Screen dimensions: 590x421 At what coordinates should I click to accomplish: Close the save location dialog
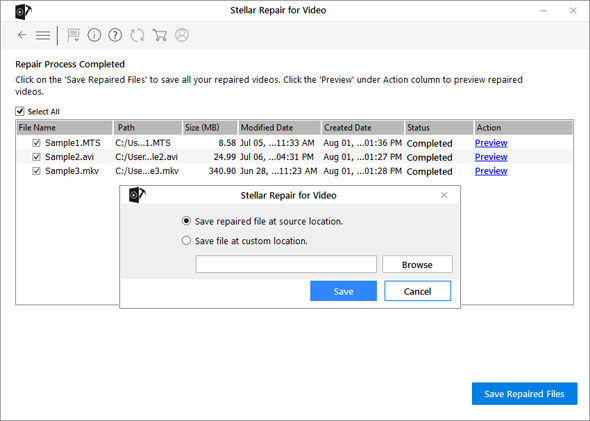[x=444, y=195]
